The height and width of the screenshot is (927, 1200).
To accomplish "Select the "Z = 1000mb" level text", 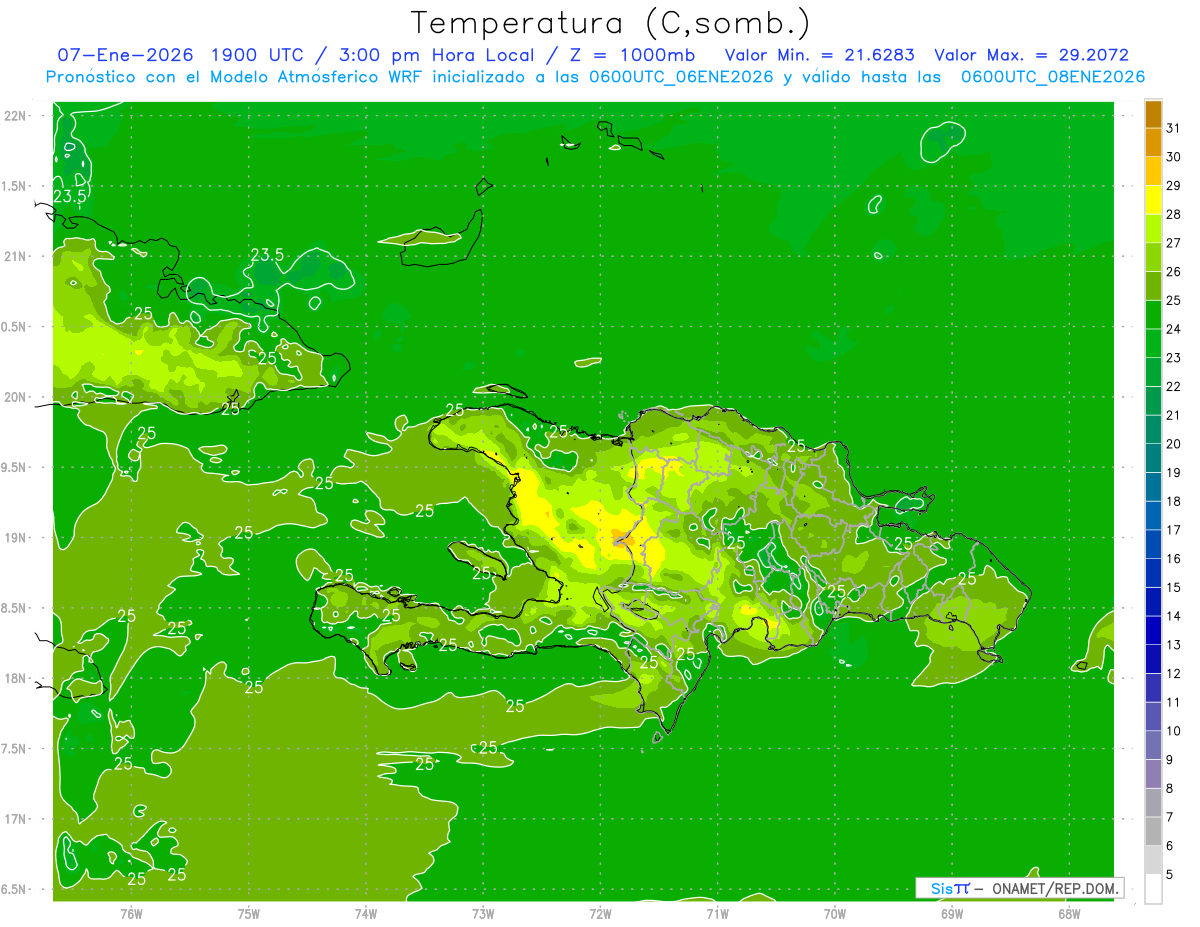I will pyautogui.click(x=631, y=55).
